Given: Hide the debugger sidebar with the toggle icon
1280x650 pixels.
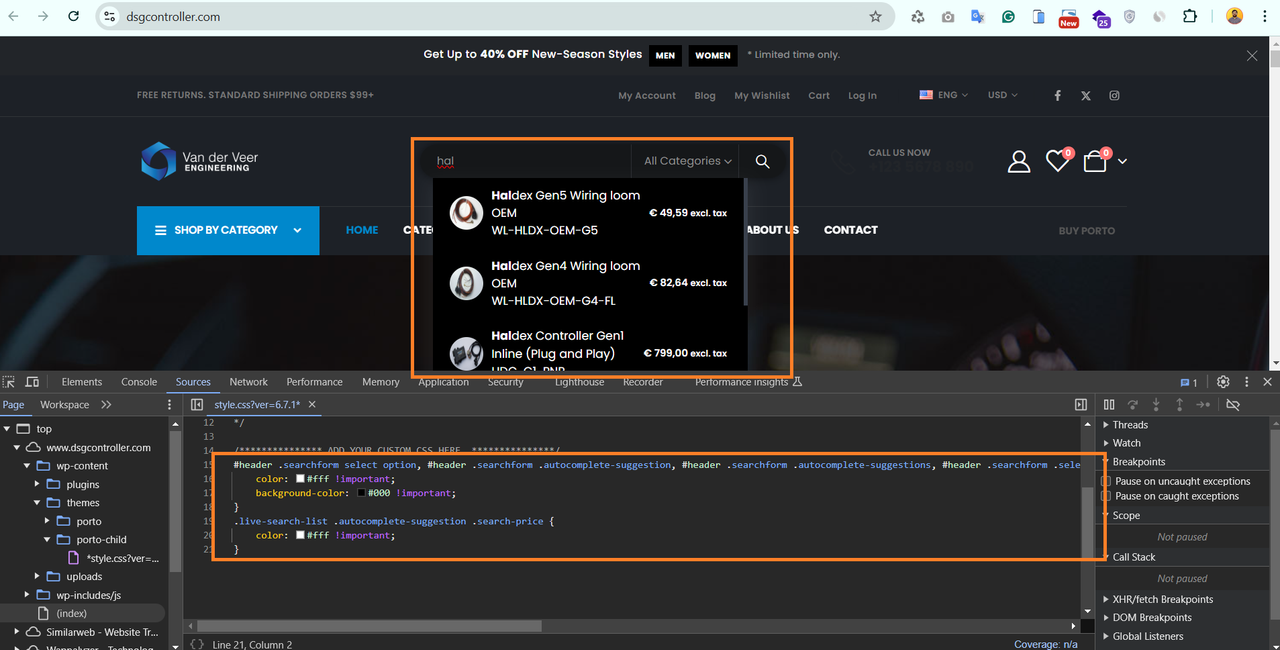Looking at the screenshot, I should click(1081, 404).
